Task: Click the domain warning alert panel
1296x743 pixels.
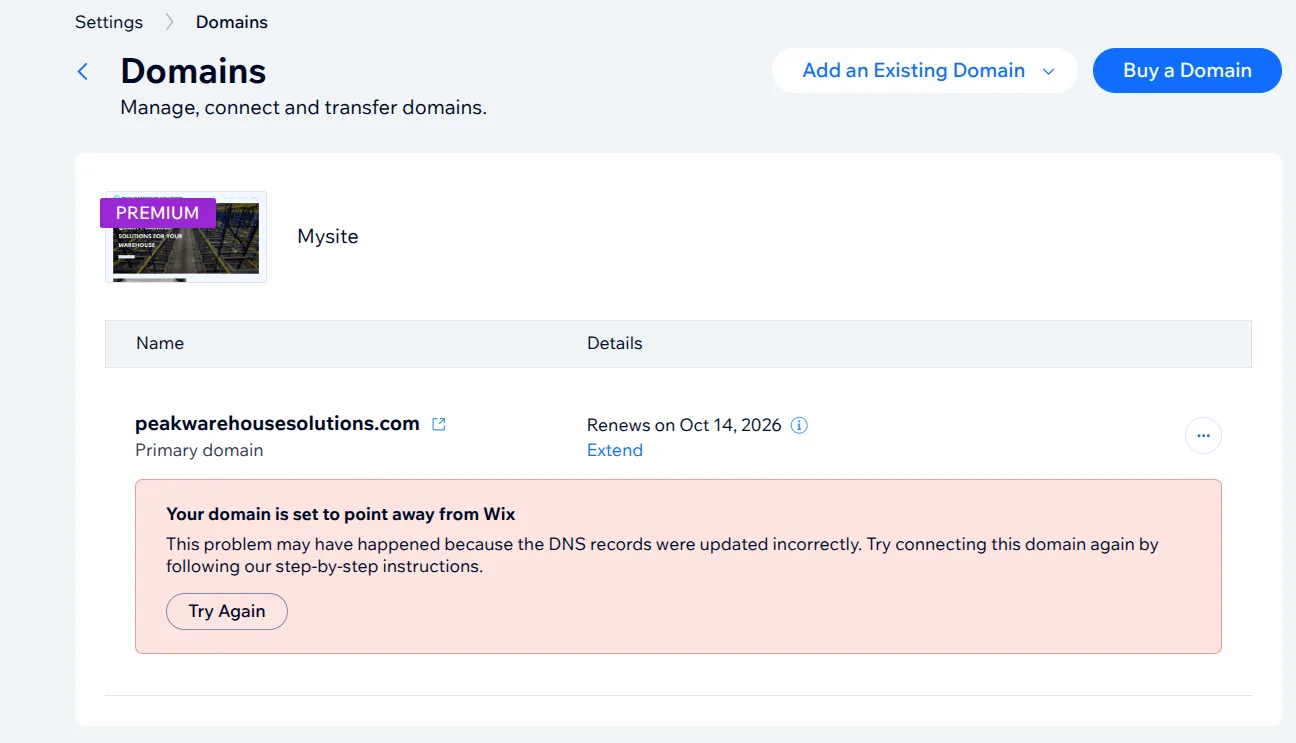Action: pyautogui.click(x=678, y=566)
